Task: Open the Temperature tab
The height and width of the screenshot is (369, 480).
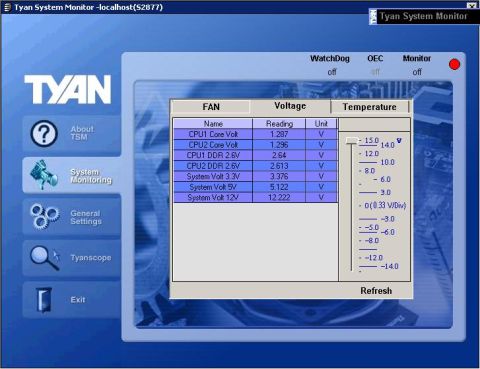Action: click(x=369, y=107)
